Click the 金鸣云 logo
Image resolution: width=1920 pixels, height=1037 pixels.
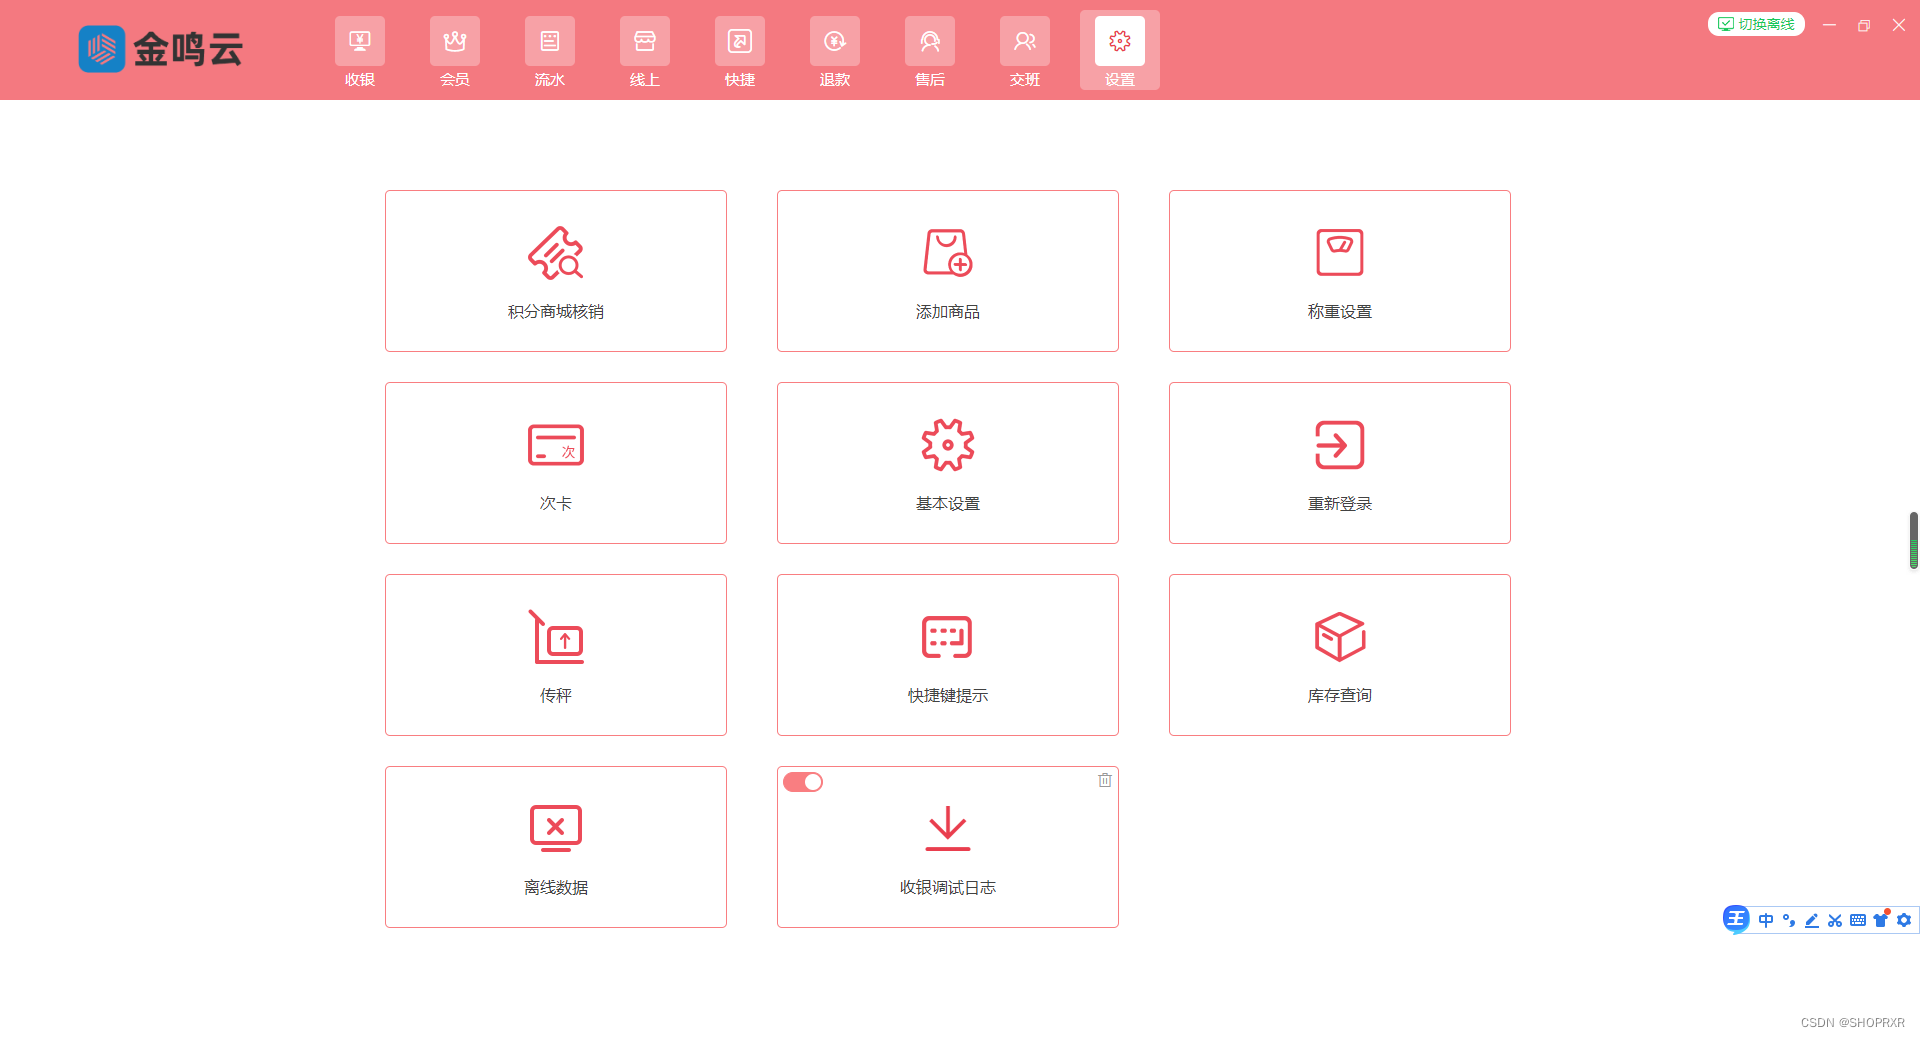click(x=160, y=49)
